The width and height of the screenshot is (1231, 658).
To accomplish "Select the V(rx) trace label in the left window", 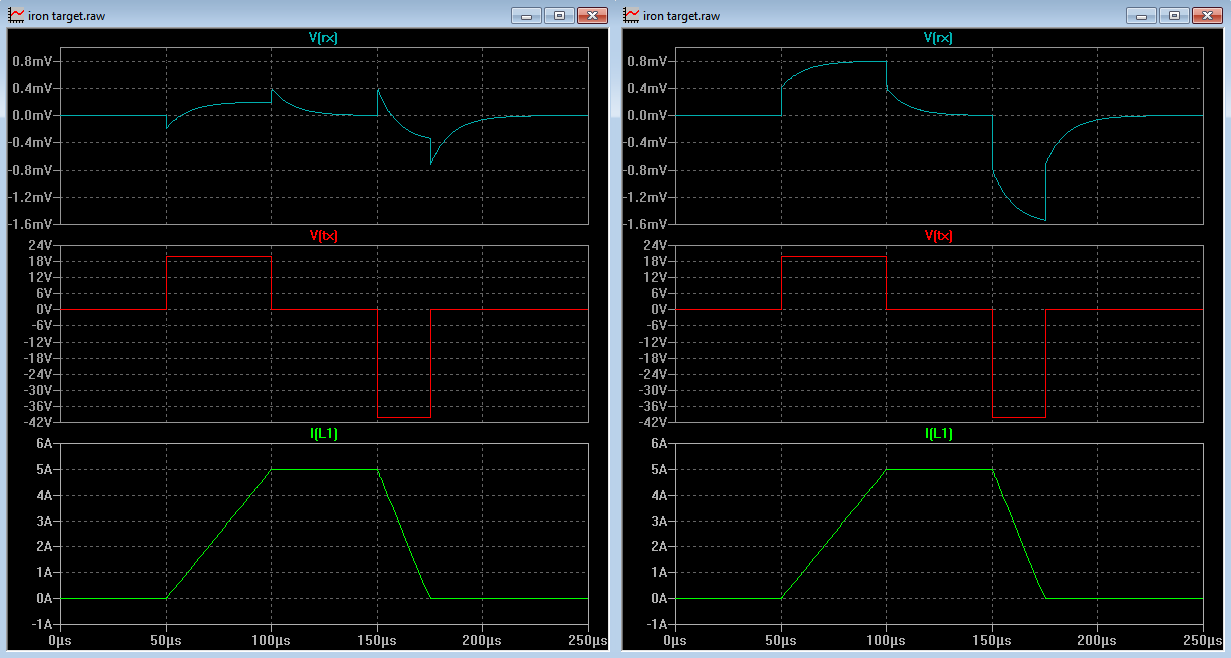I will coord(323,37).
